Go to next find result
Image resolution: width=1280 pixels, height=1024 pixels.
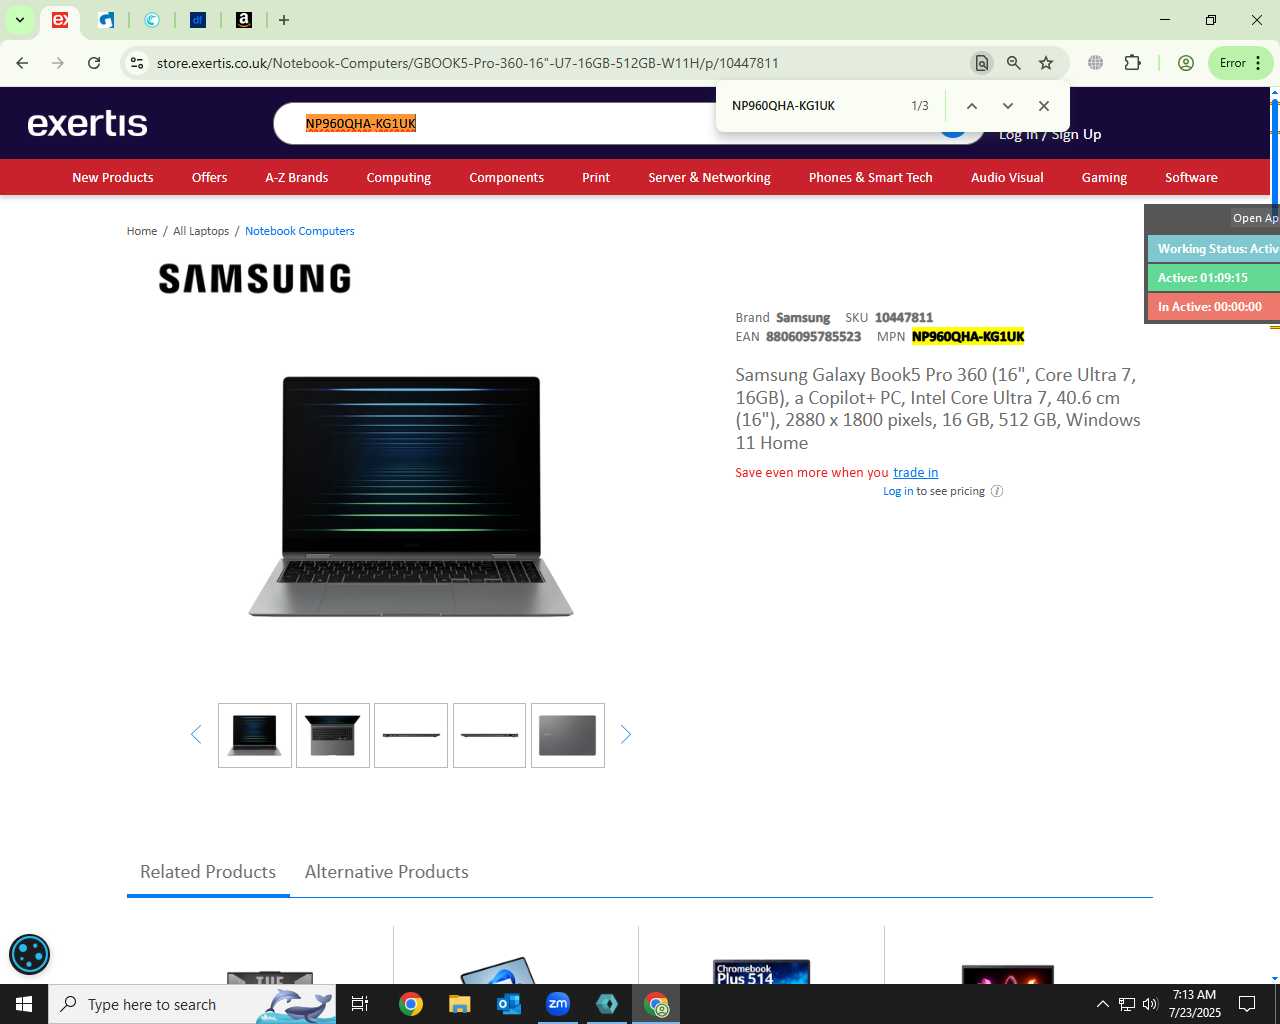pyautogui.click(x=1008, y=106)
